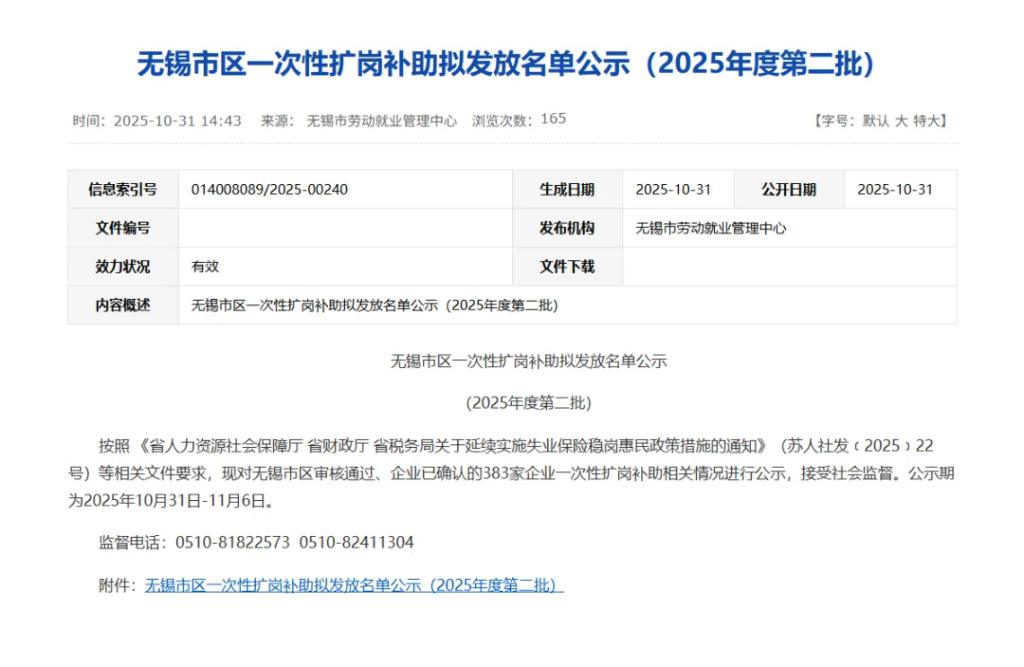The height and width of the screenshot is (667, 1024).
Task: Set font size to 默认
Action: tap(874, 121)
